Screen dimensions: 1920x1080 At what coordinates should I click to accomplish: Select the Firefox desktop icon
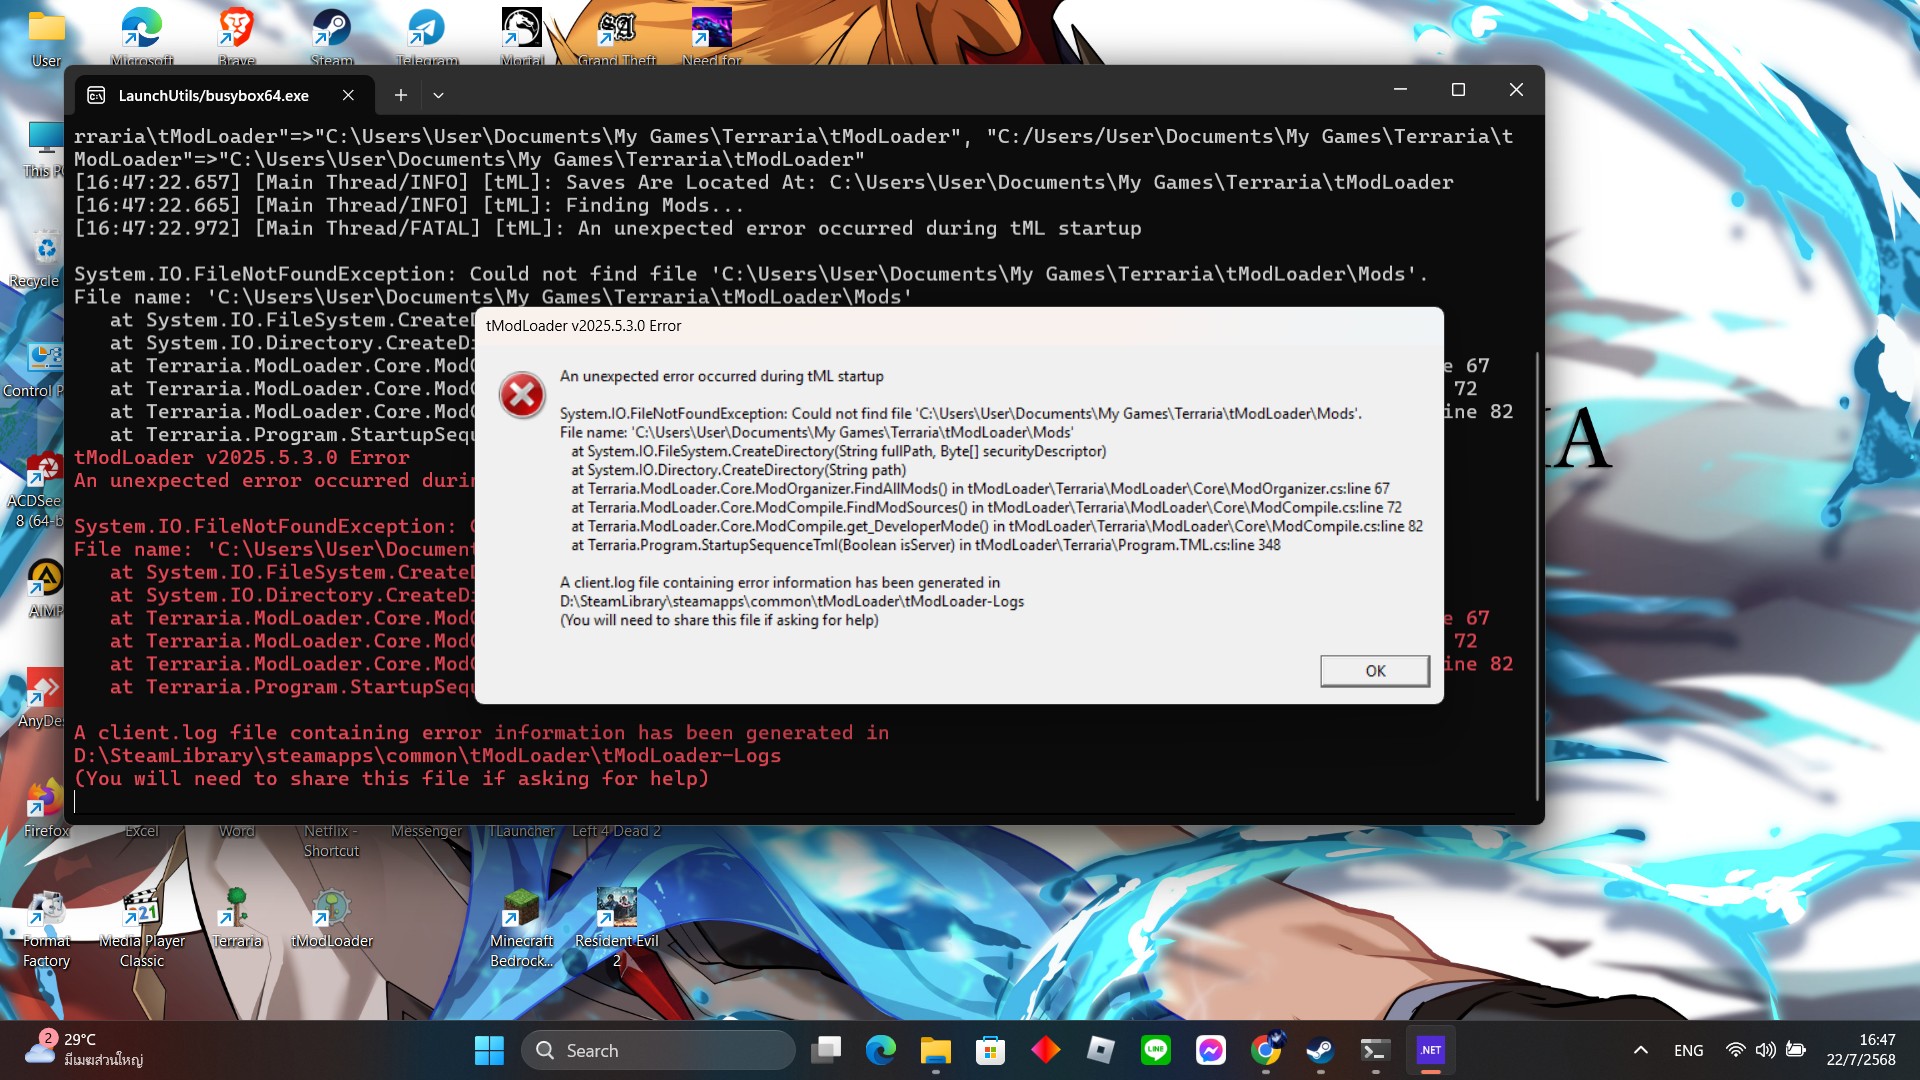pyautogui.click(x=46, y=808)
